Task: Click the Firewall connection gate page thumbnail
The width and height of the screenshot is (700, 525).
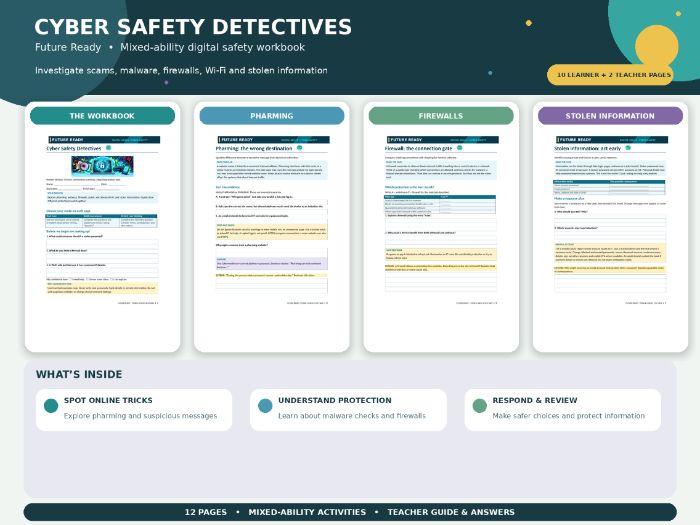Action: pos(441,221)
